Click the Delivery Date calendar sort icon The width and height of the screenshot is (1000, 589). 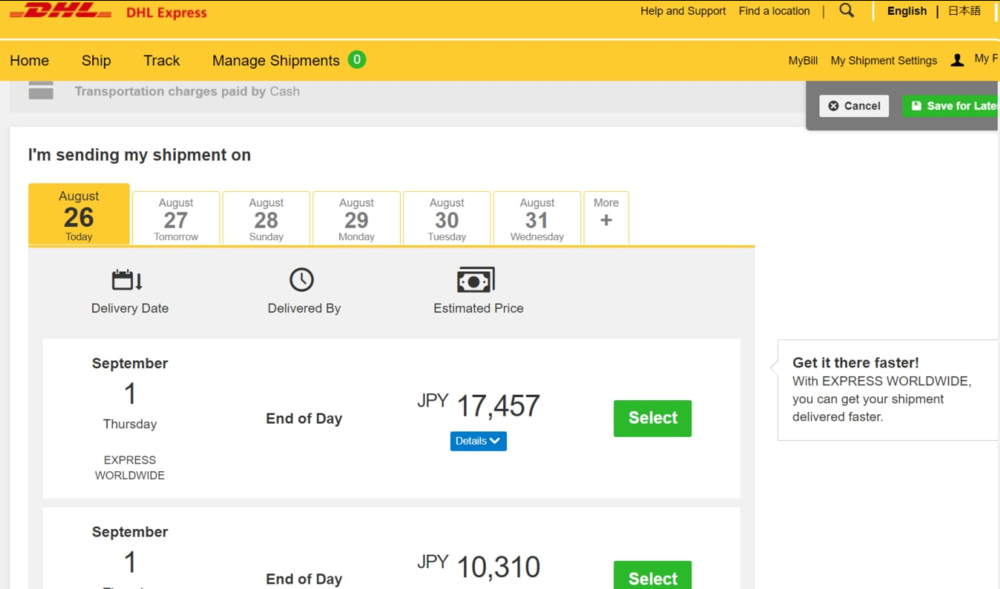pos(128,280)
